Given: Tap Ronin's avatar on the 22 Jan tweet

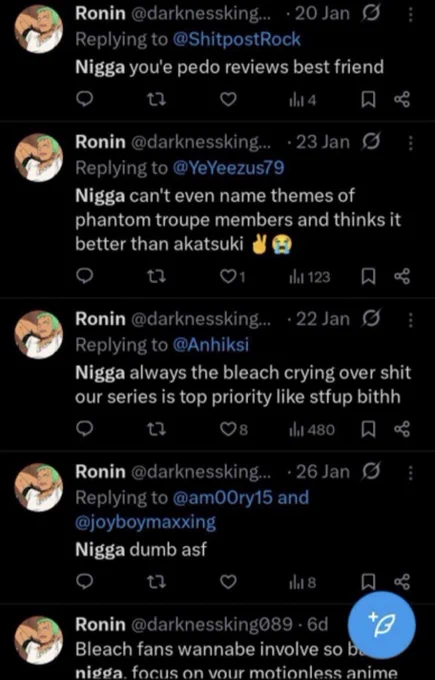Looking at the screenshot, I should [39, 334].
